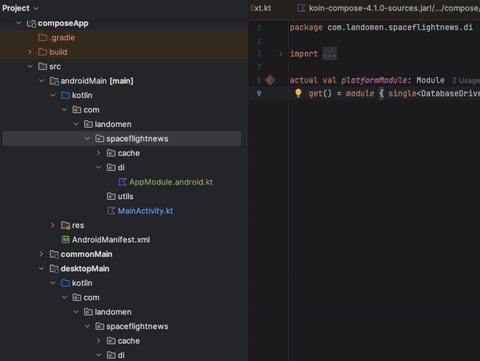
Task: Click kotlin source folder icon under desktopMain
Action: [65, 283]
